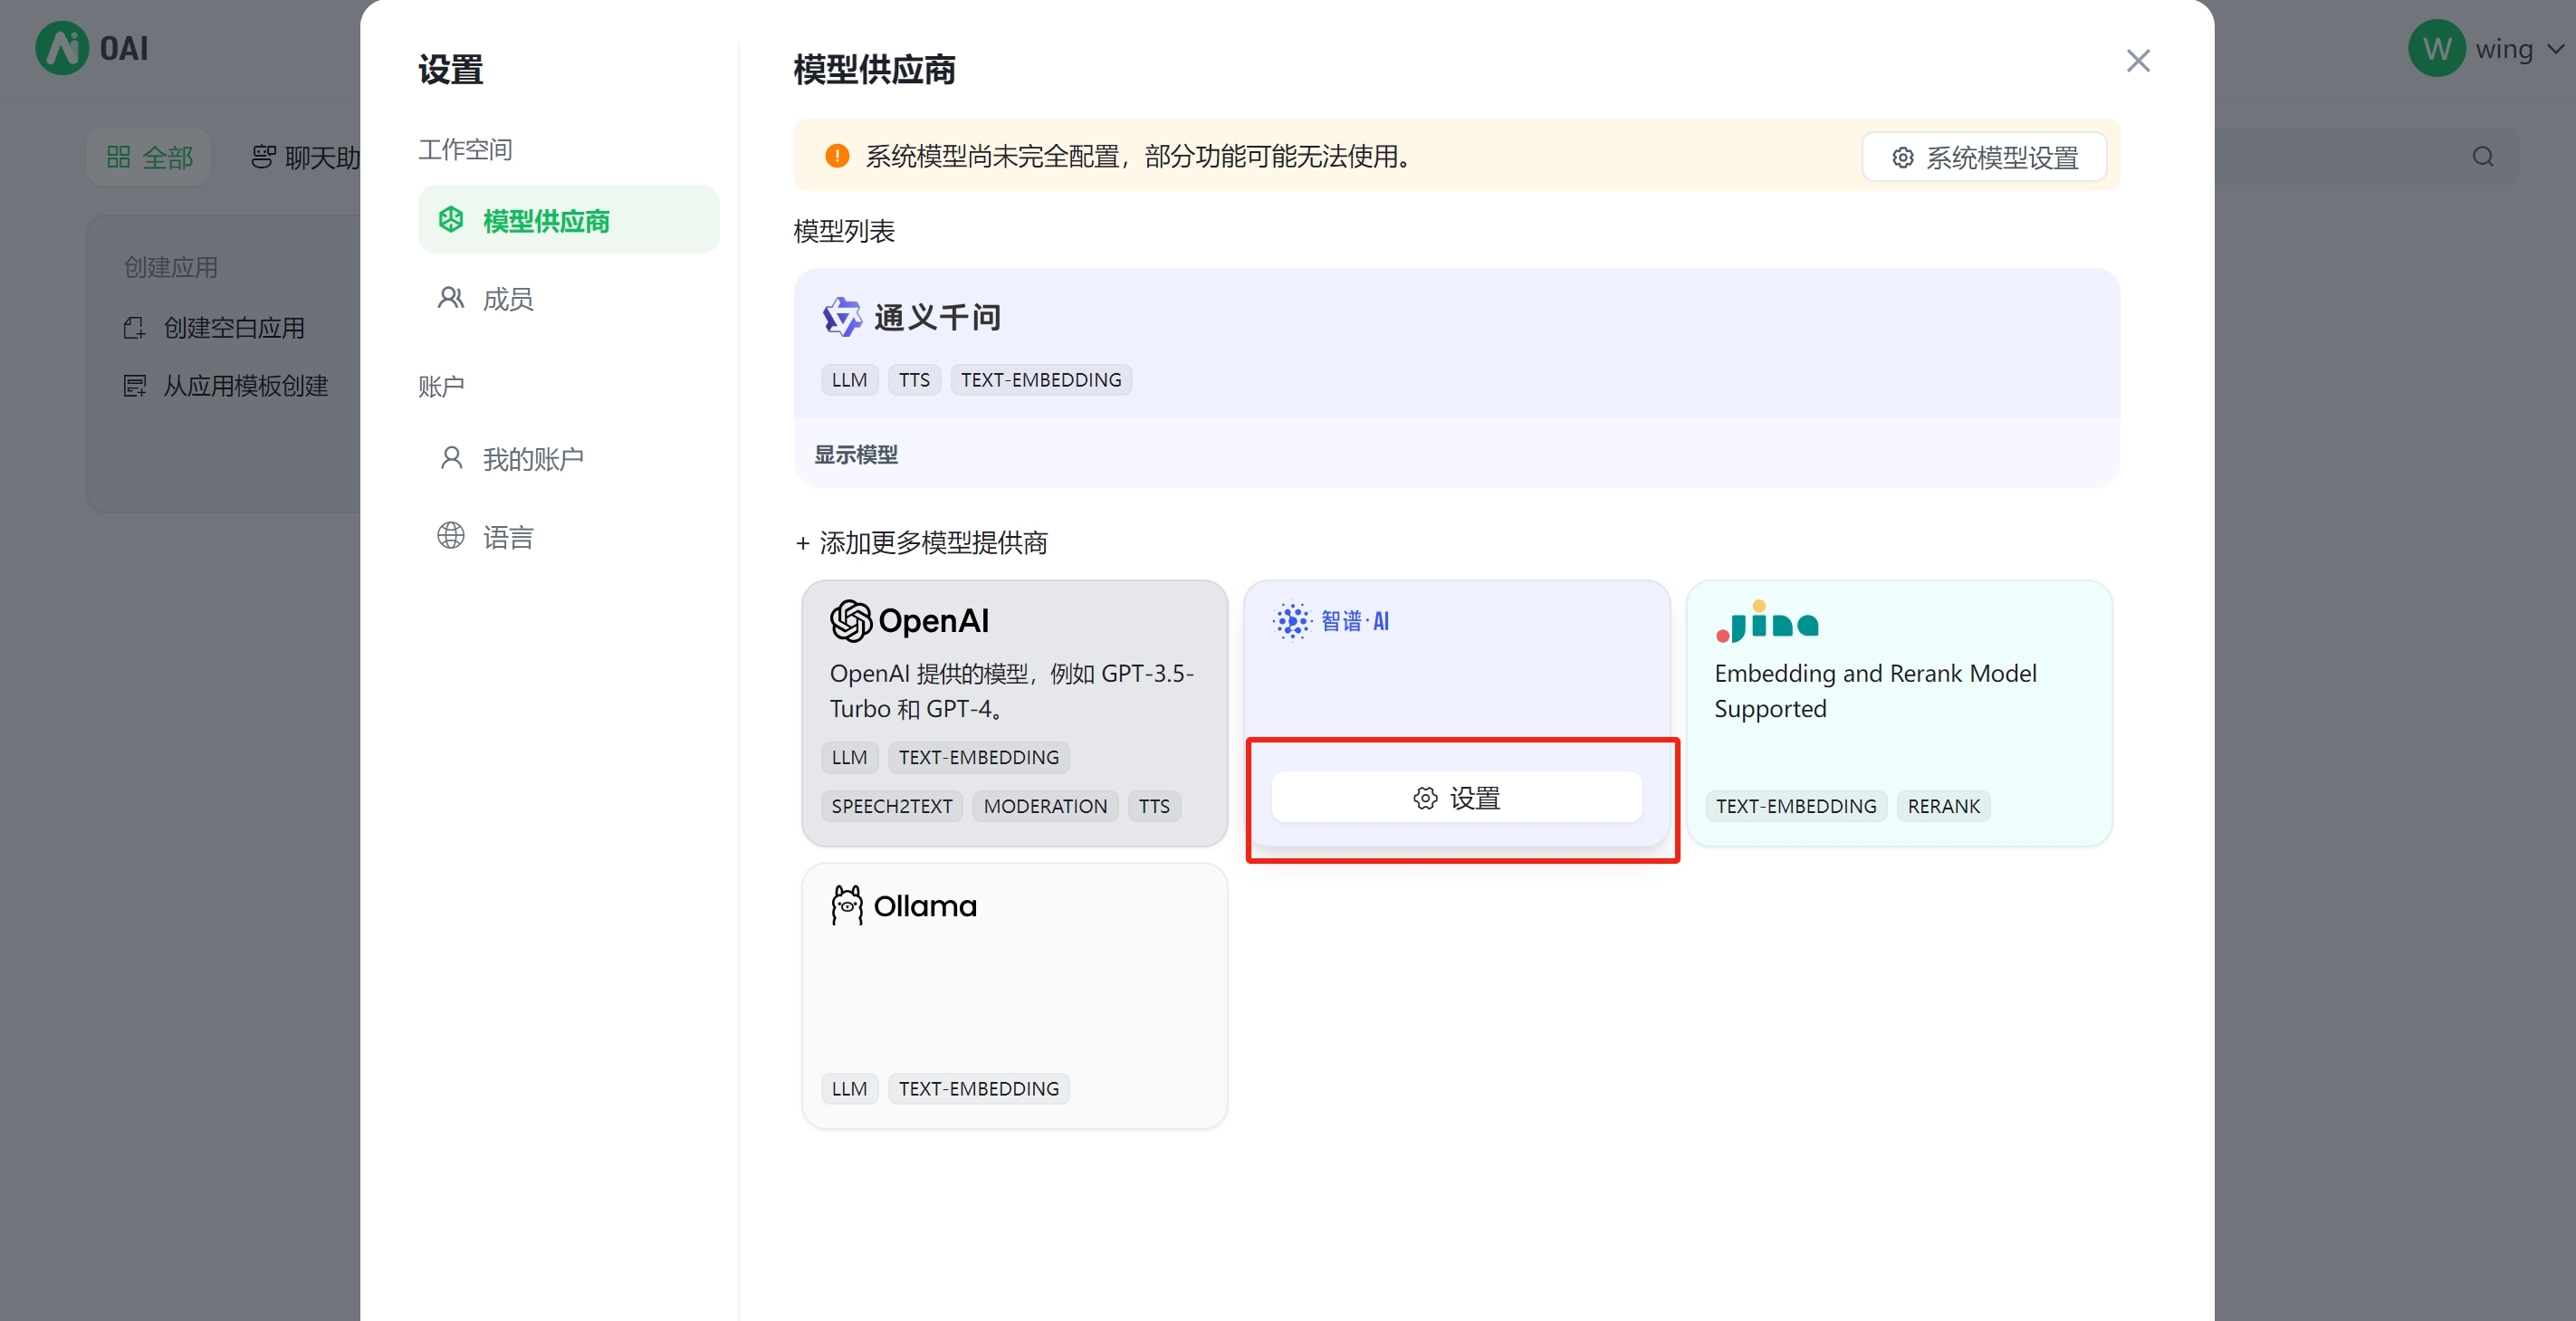Open 系统模型设置 button

click(x=1983, y=157)
